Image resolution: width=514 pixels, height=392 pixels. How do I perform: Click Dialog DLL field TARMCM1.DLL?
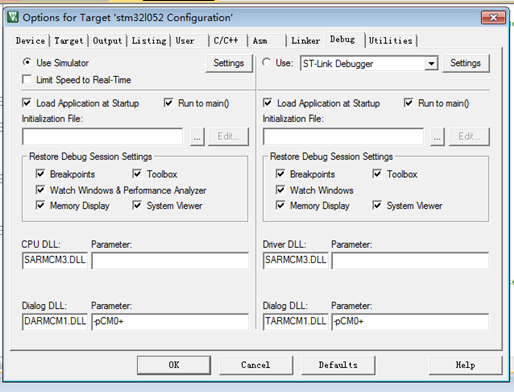pyautogui.click(x=296, y=322)
